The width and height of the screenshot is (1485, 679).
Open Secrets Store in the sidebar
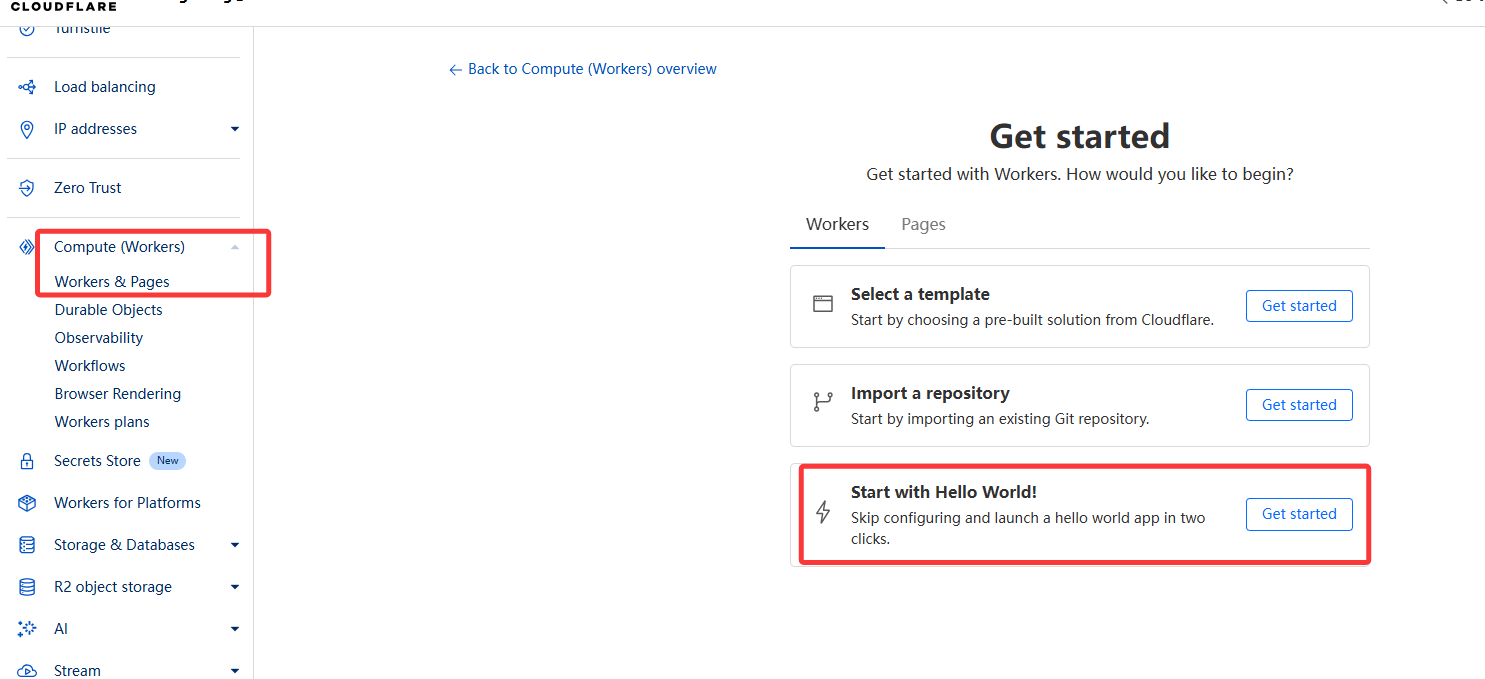click(x=97, y=461)
